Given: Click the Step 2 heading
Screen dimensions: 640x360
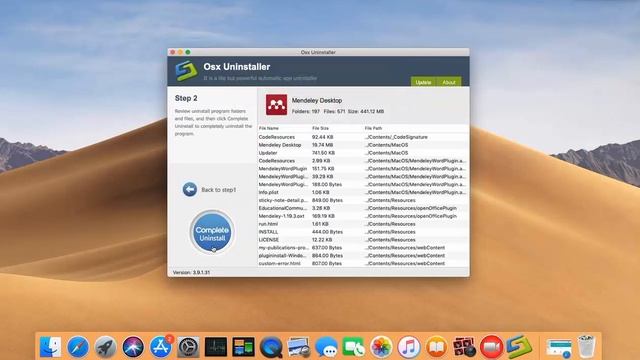Looking at the screenshot, I should (186, 98).
